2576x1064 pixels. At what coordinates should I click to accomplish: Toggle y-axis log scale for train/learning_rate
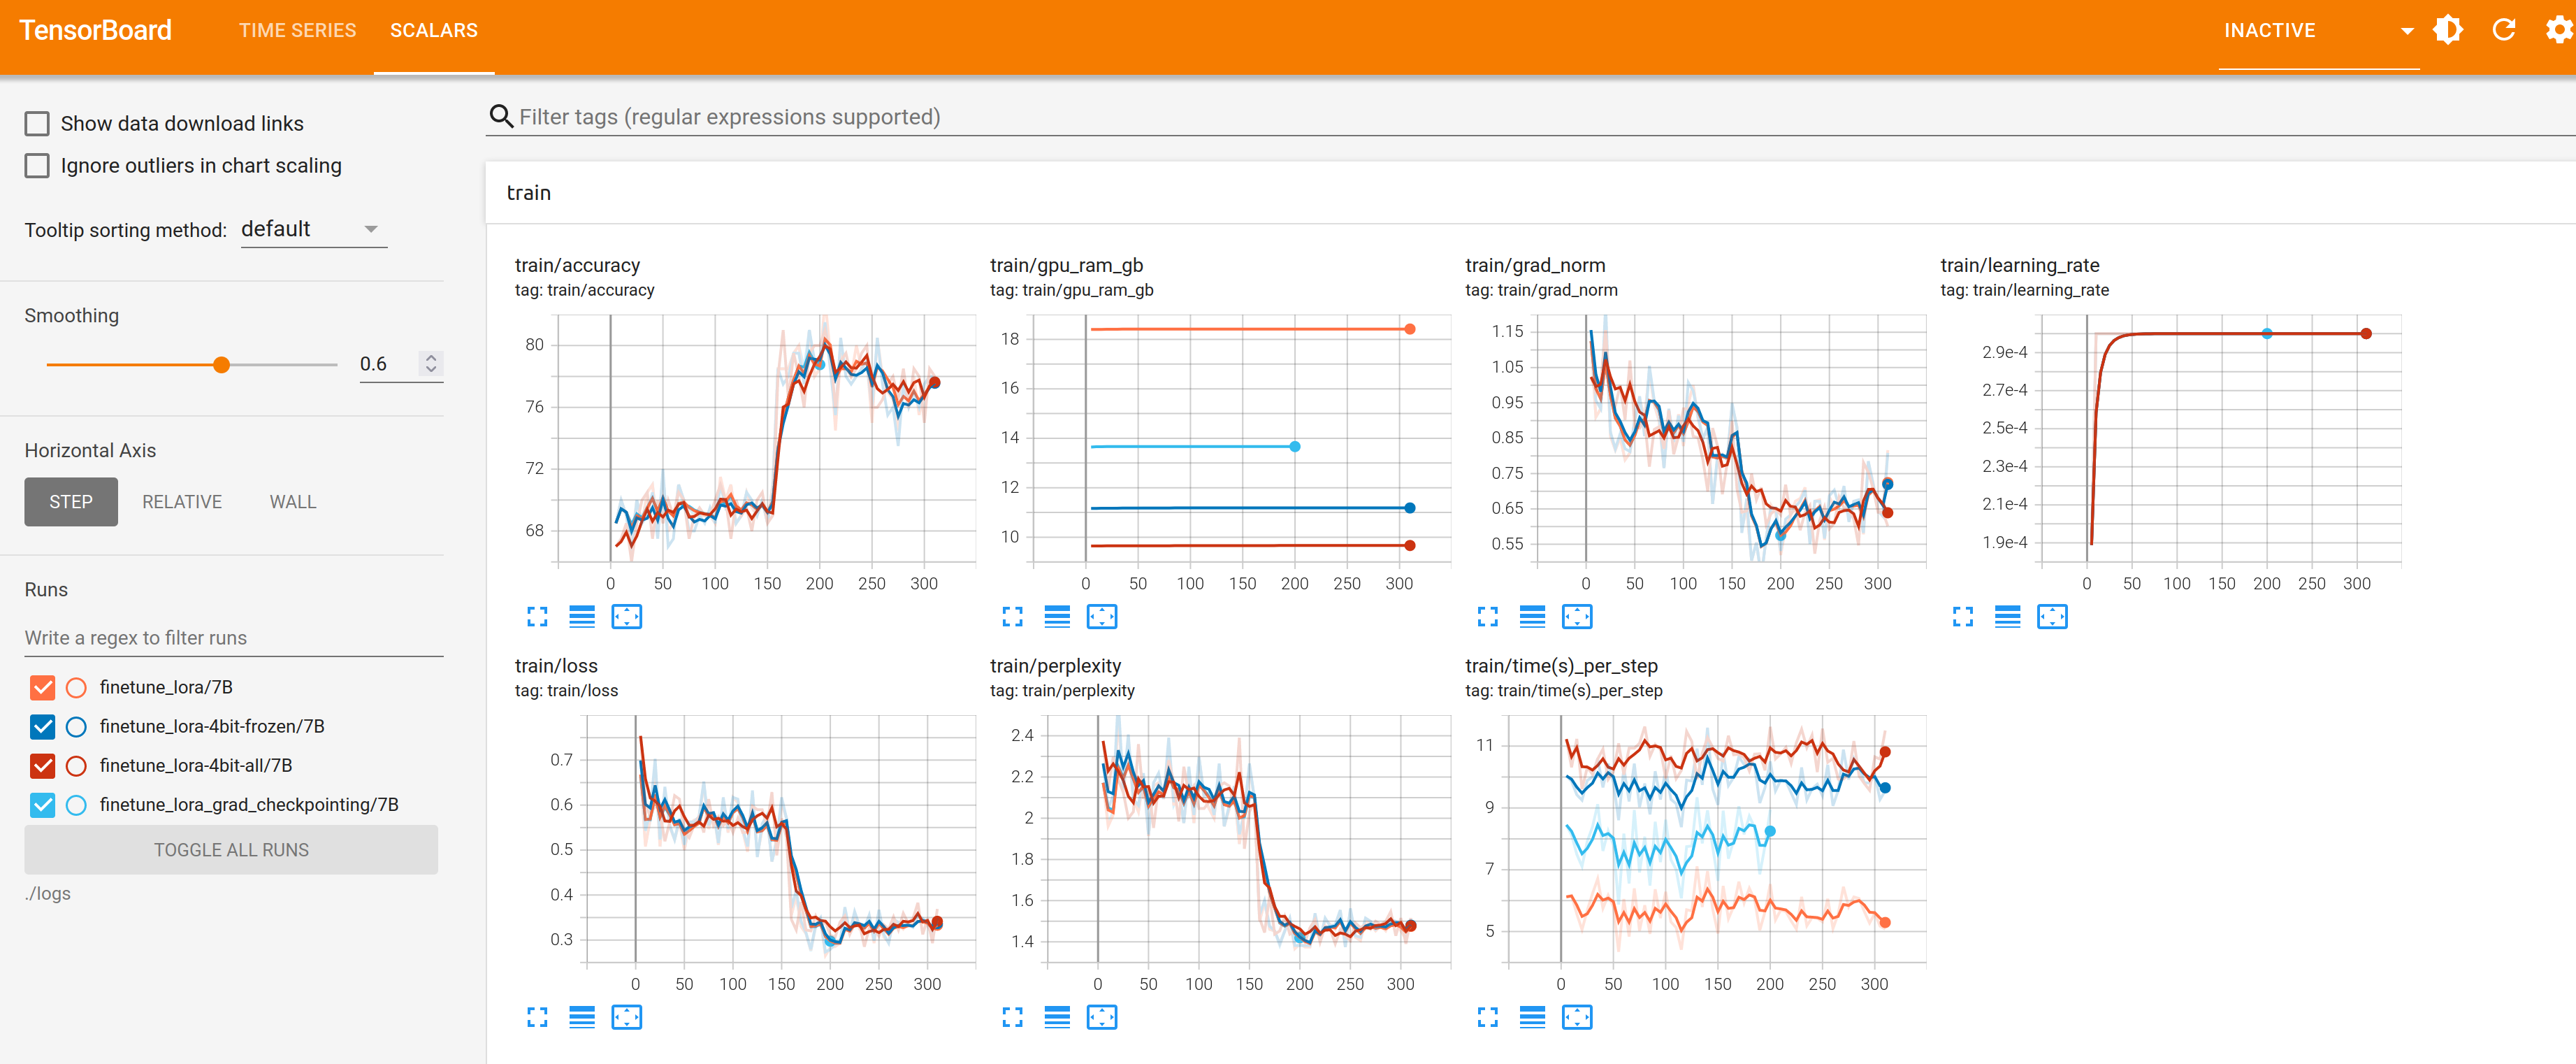tap(2007, 617)
